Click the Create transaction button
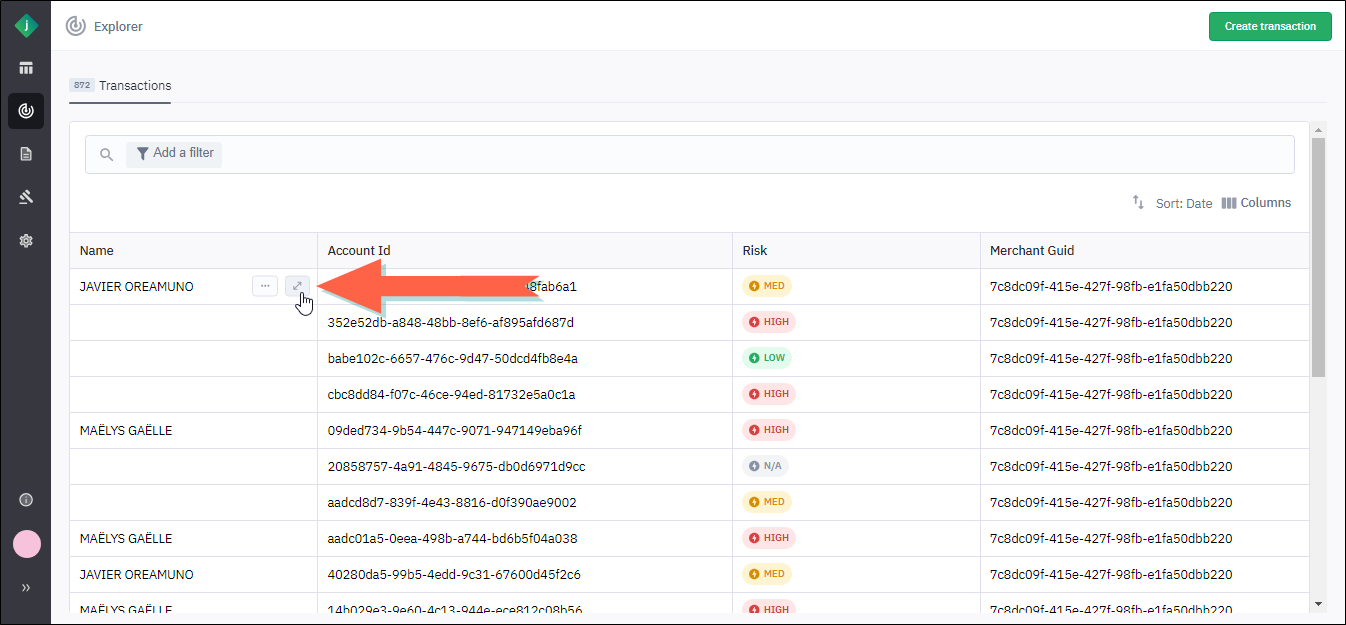 1269,26
